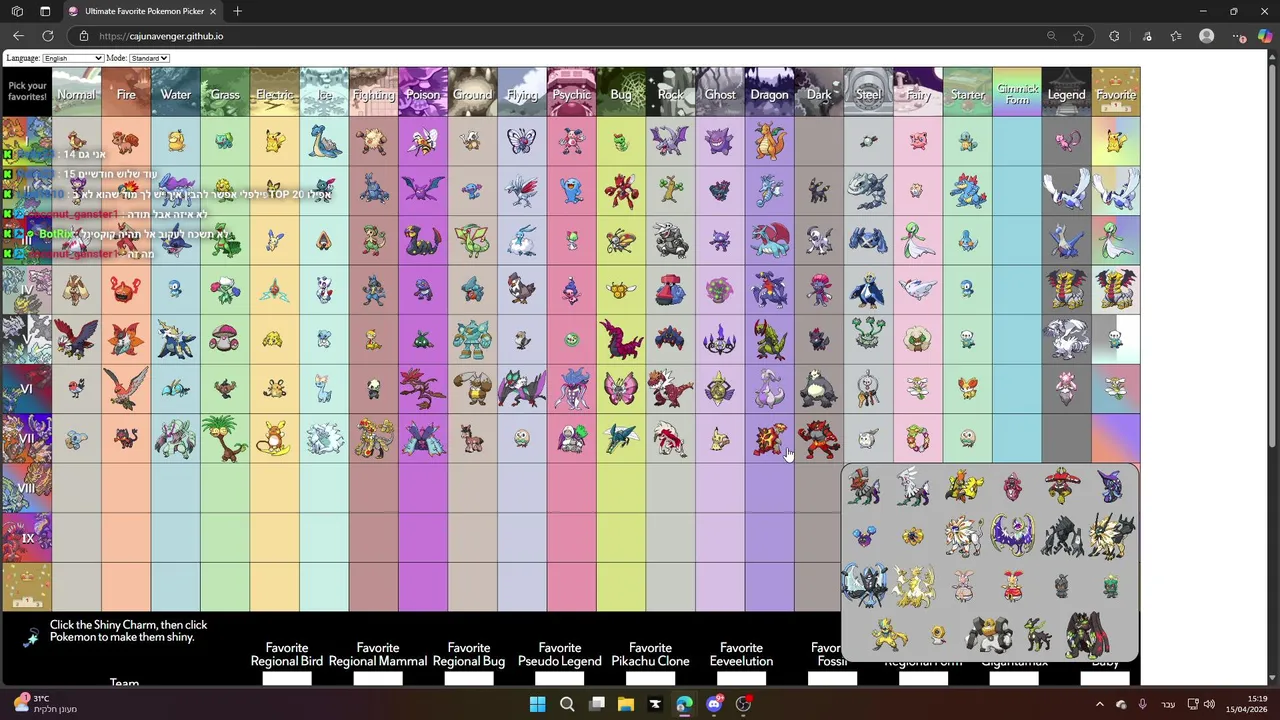The height and width of the screenshot is (720, 1280).
Task: Choose Feraligatr in the Starter column
Action: click(x=967, y=190)
